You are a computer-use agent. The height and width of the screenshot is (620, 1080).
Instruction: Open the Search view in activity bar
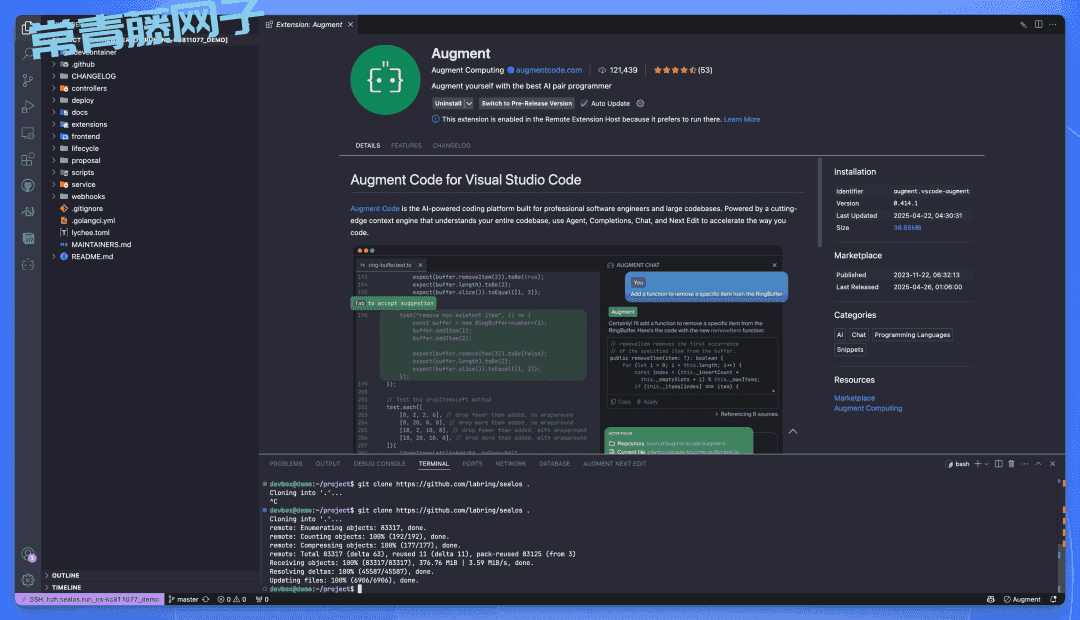tap(28, 54)
